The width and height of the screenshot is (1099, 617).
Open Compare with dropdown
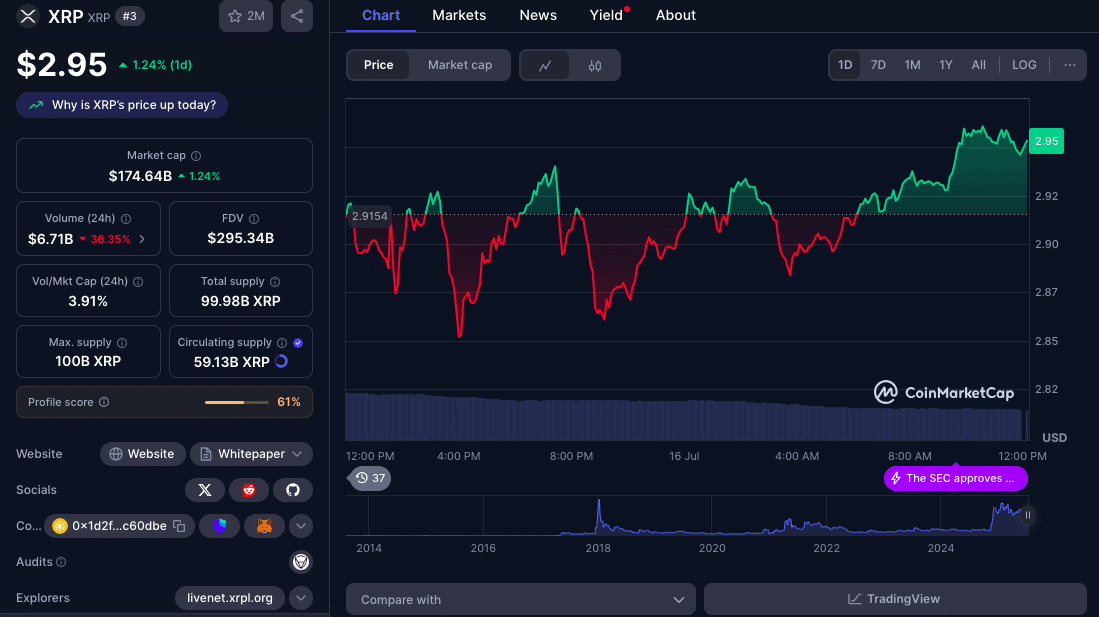521,599
